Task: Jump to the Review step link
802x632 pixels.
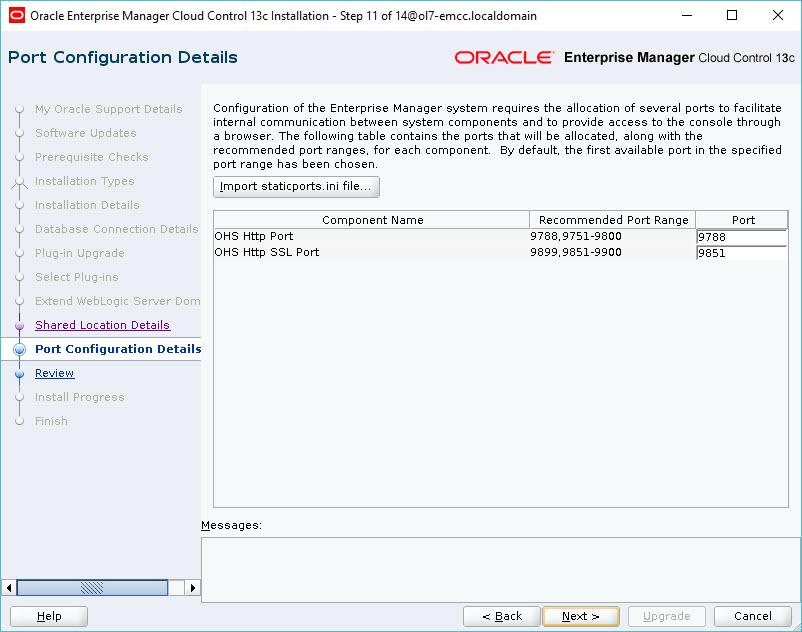Action: (x=54, y=373)
